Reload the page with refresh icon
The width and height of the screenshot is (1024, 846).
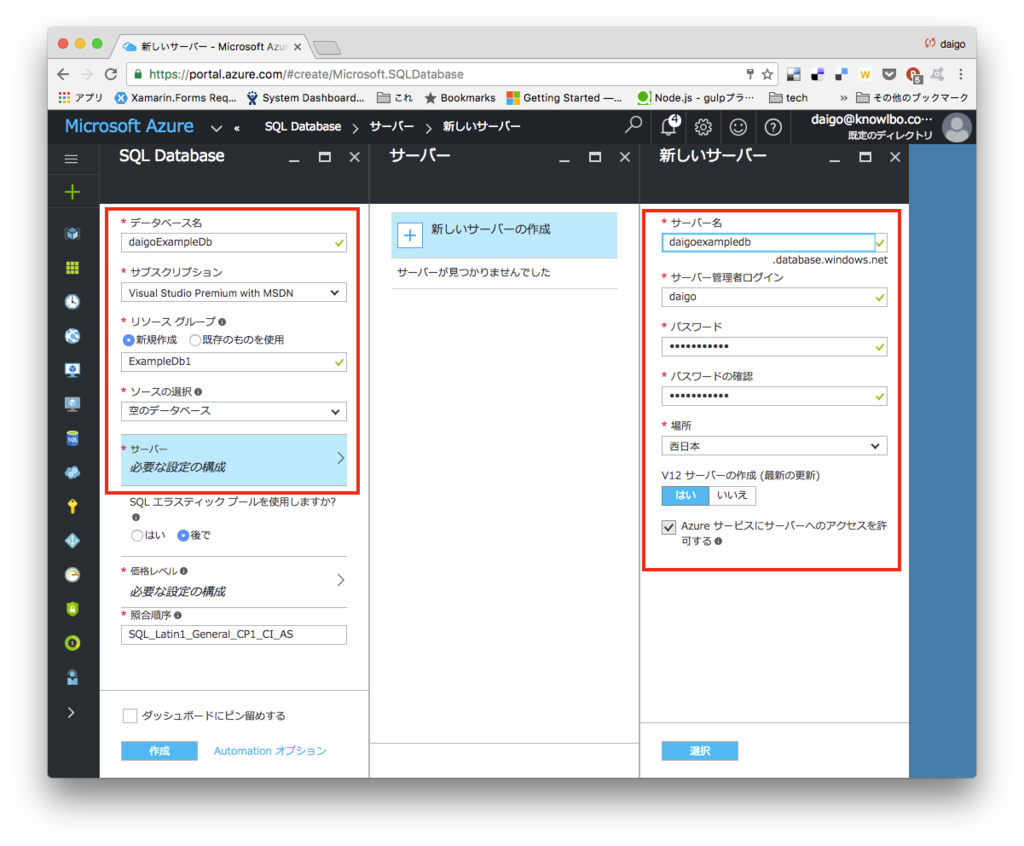(111, 74)
